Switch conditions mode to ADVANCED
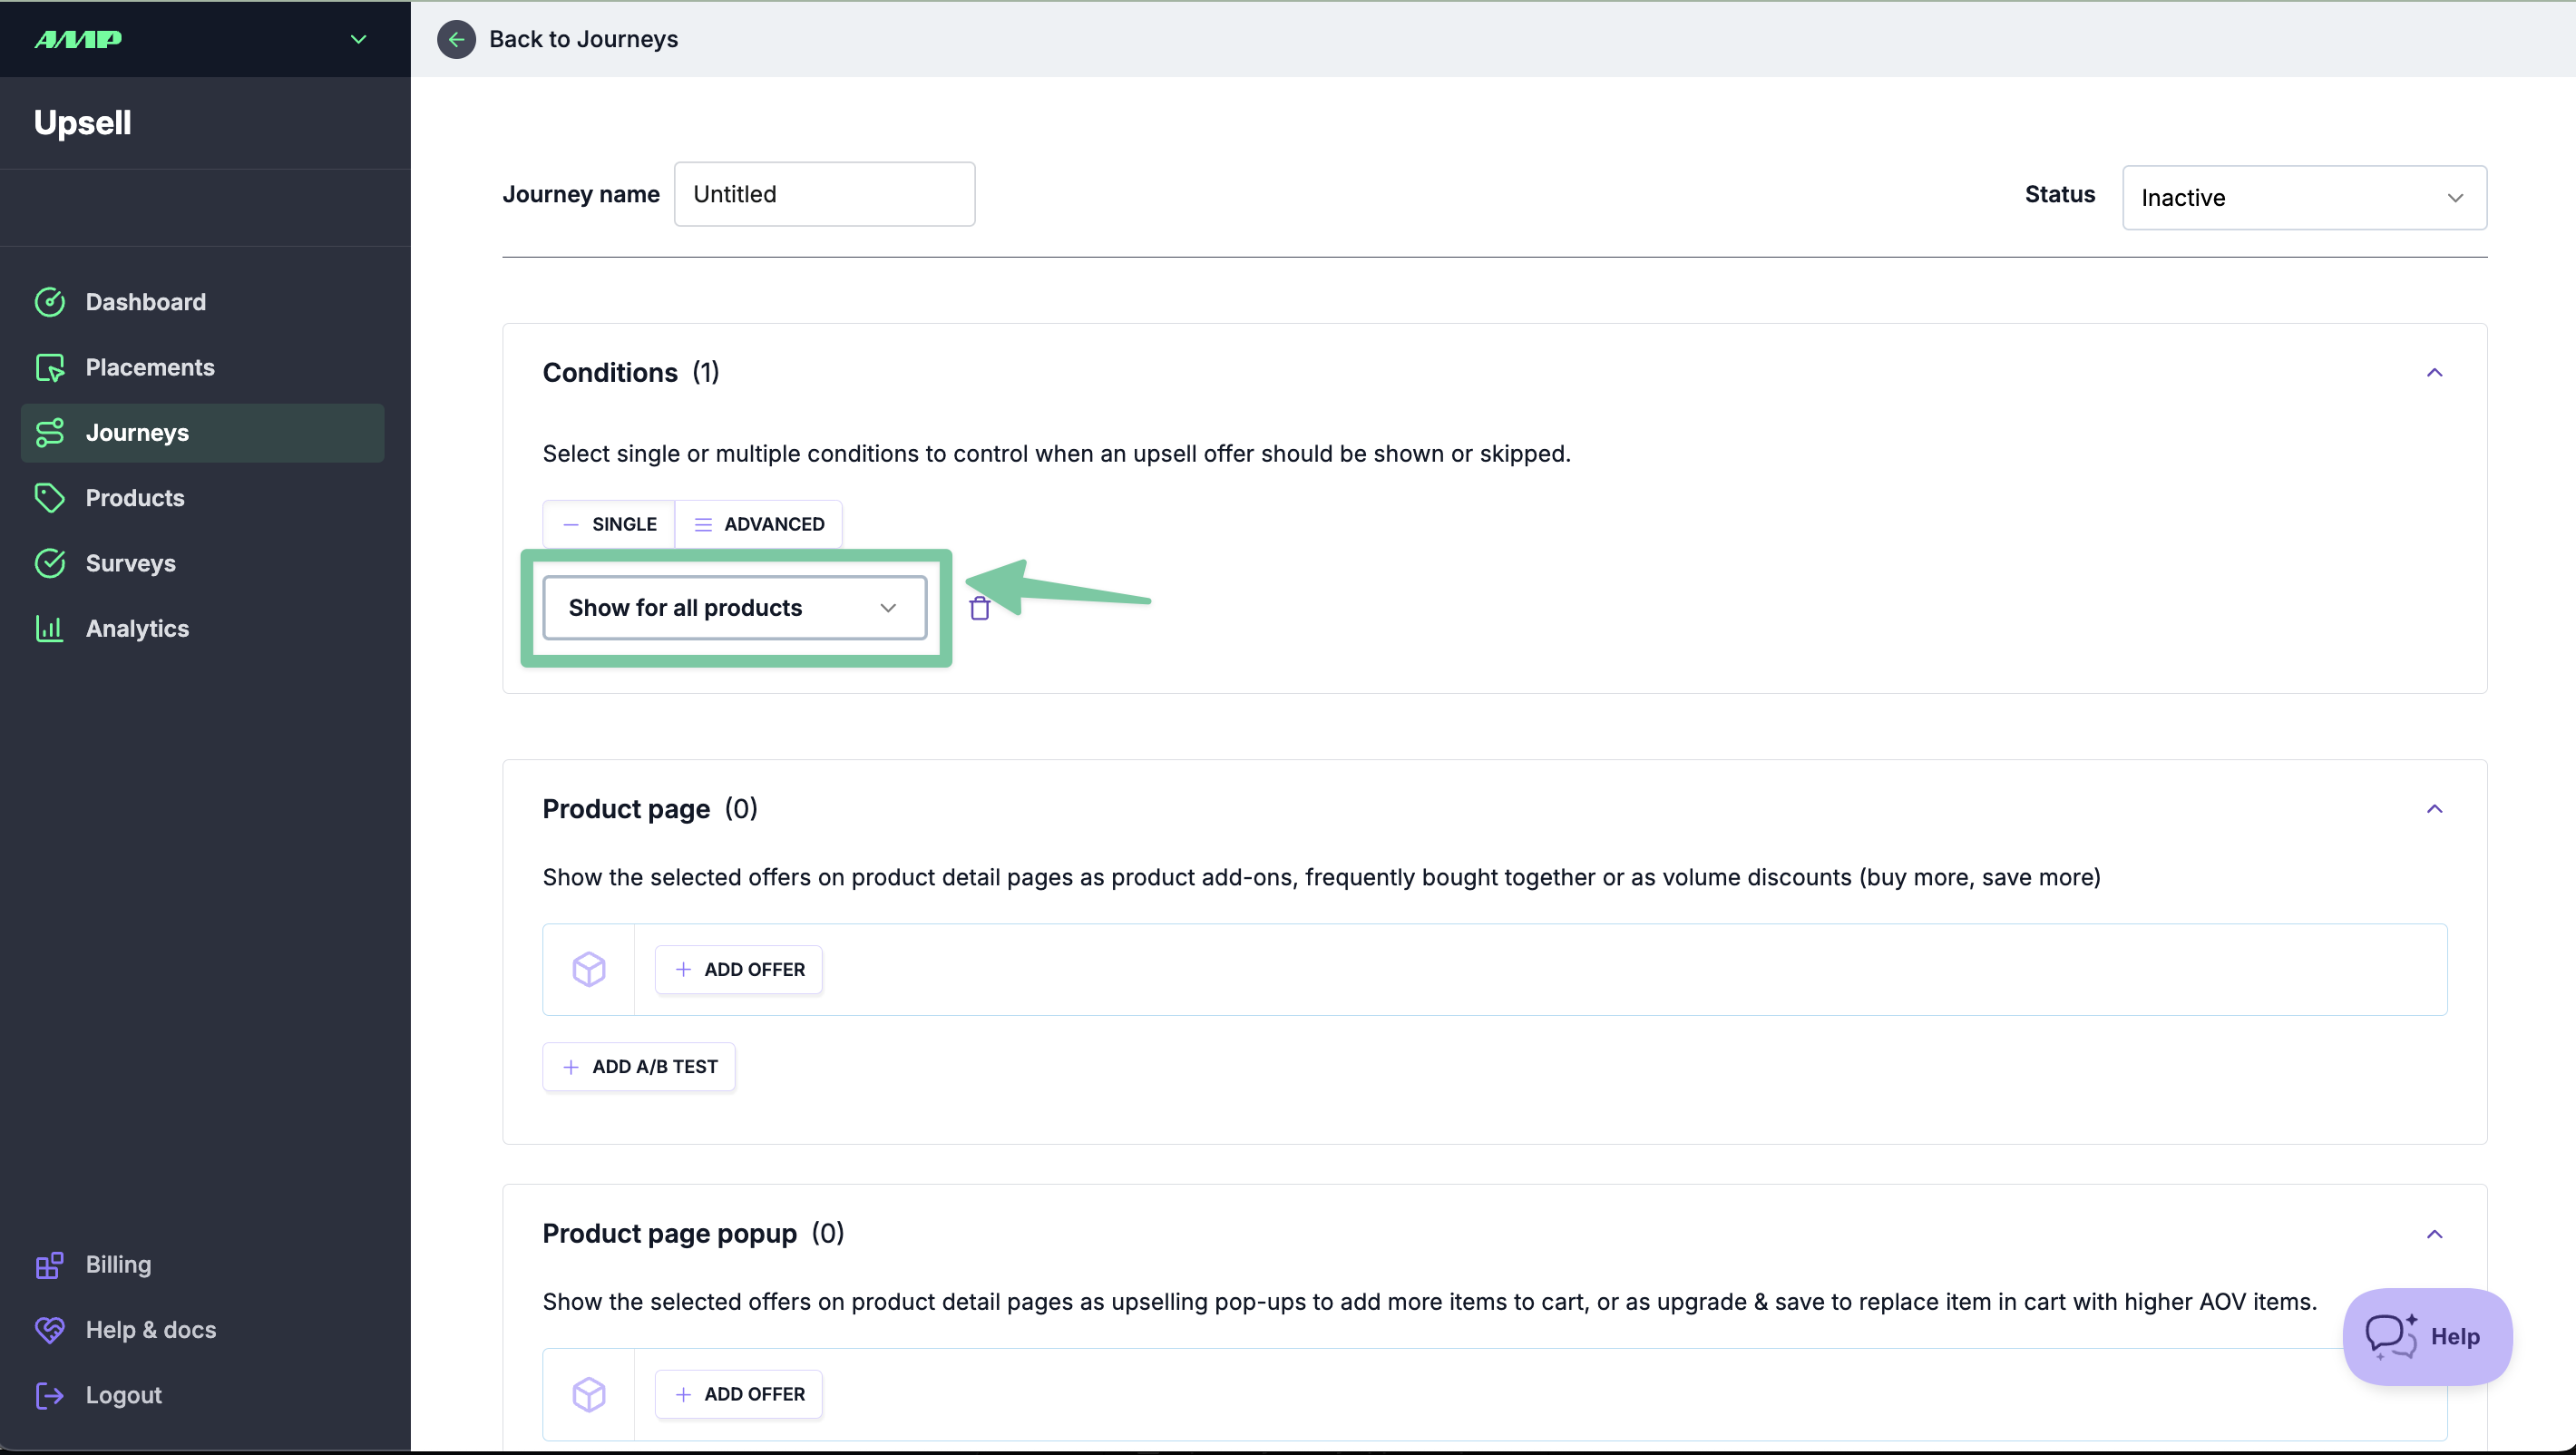 (759, 524)
